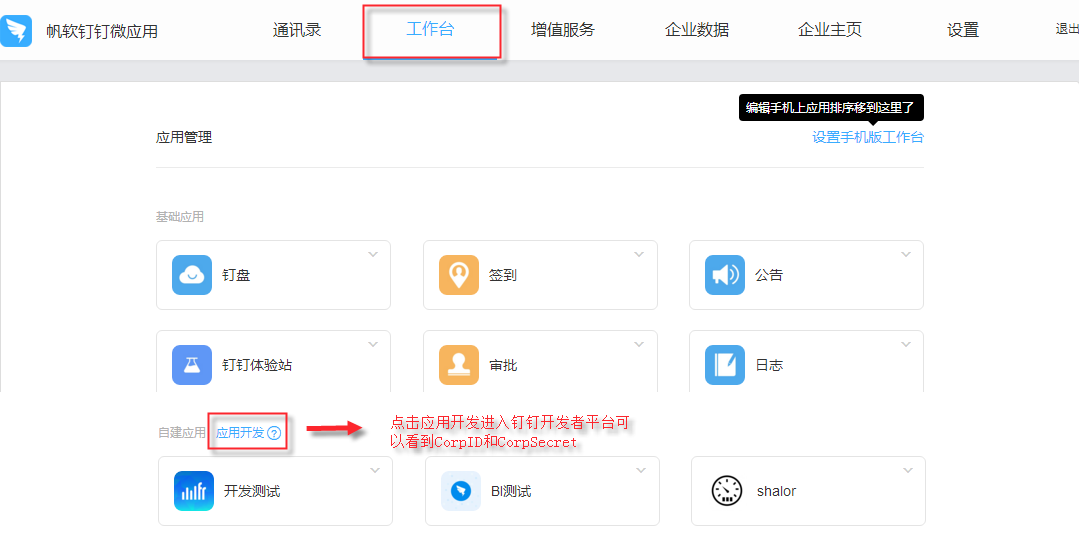This screenshot has width=1079, height=535.
Task: Click the help question mark beside 应用开发
Action: (x=274, y=433)
